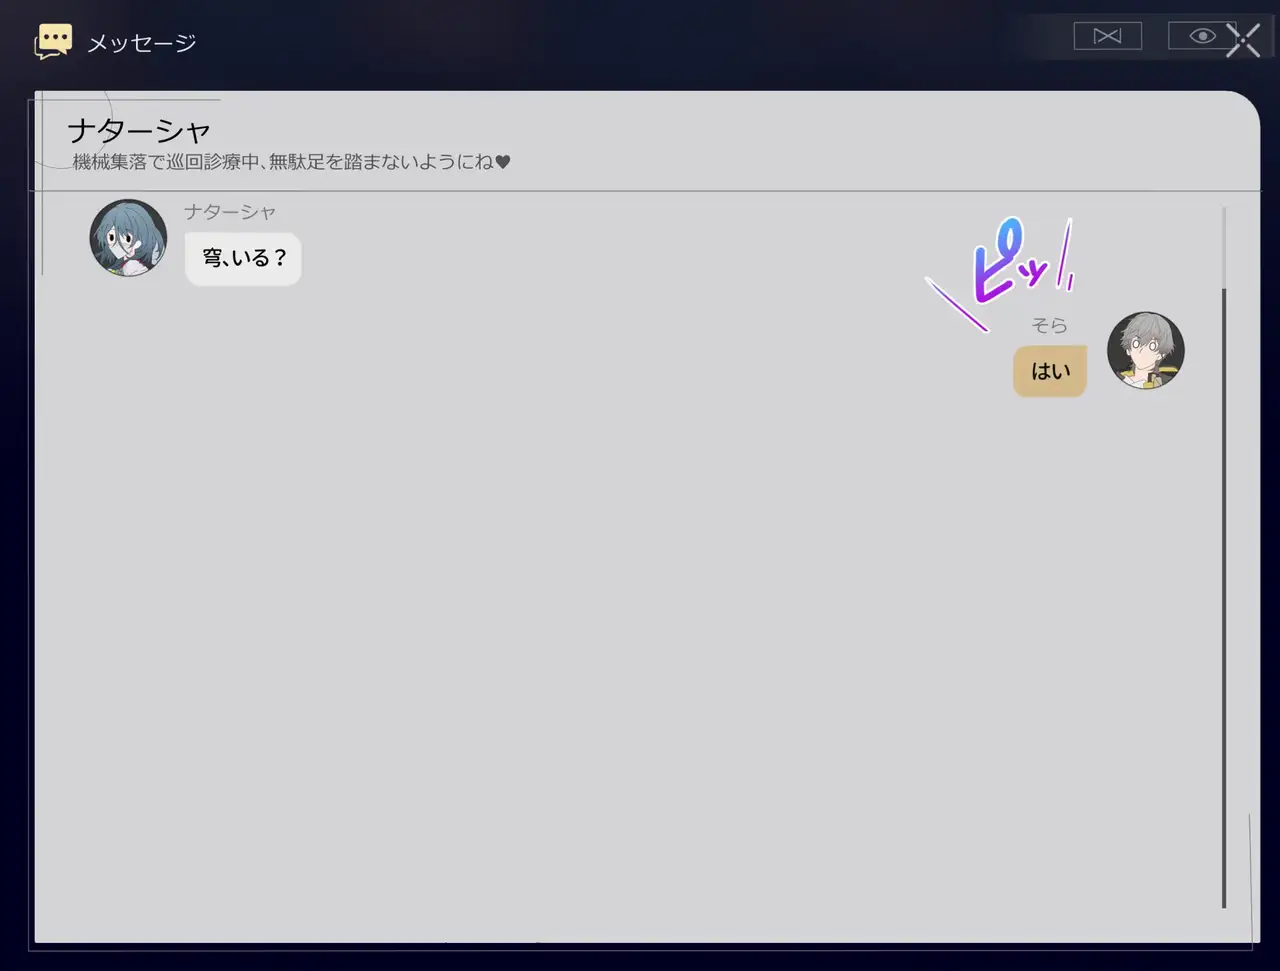This screenshot has width=1280, height=971.
Task: Open ナターシャ's round avatar
Action: tap(128, 238)
